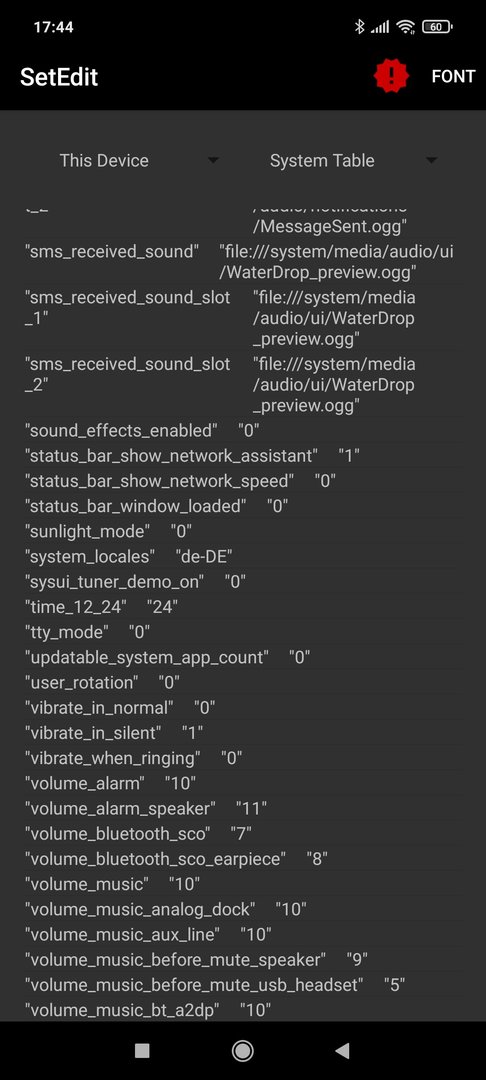The image size is (486, 1080).
Task: Tap the Wi-Fi status bar icon
Action: pos(406,27)
